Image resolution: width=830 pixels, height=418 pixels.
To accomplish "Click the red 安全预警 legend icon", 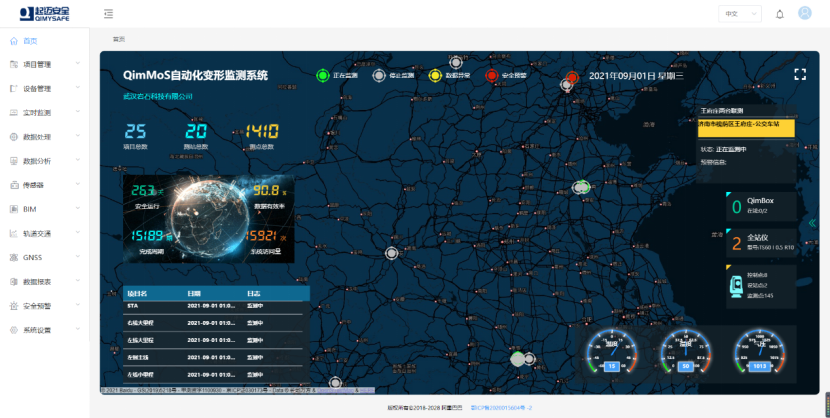I will 492,76.
